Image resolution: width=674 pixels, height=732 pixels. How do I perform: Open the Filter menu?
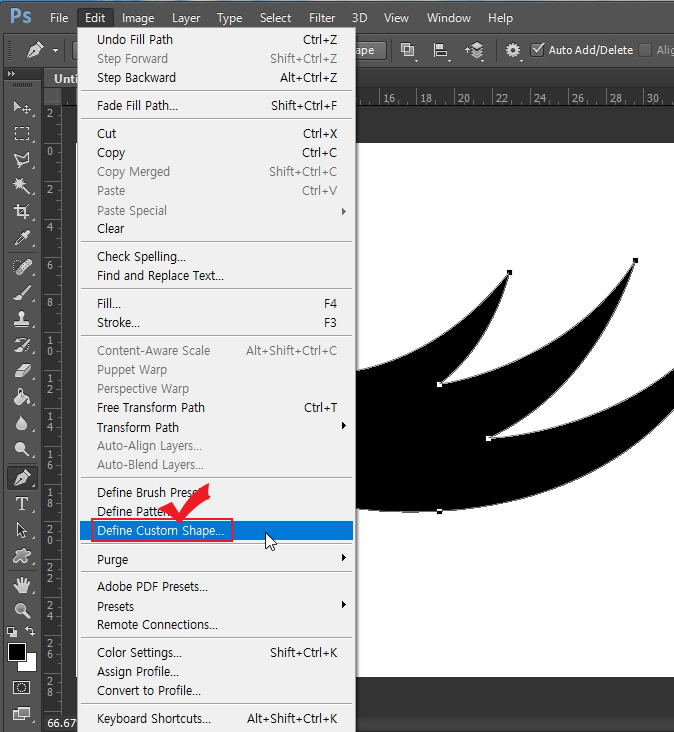pos(322,18)
